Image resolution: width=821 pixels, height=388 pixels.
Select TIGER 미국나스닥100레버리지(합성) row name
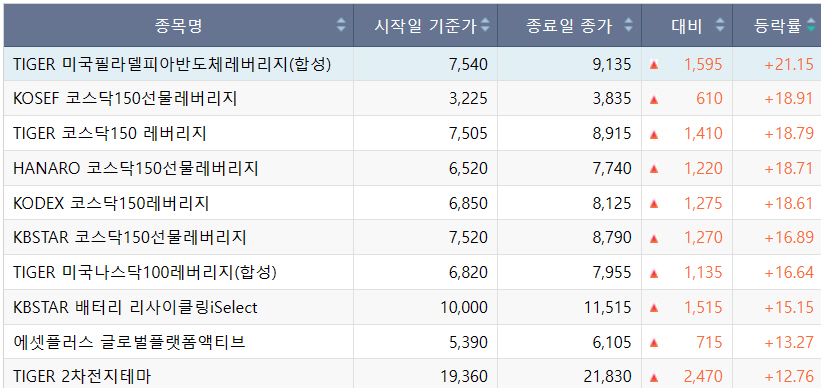coord(145,273)
